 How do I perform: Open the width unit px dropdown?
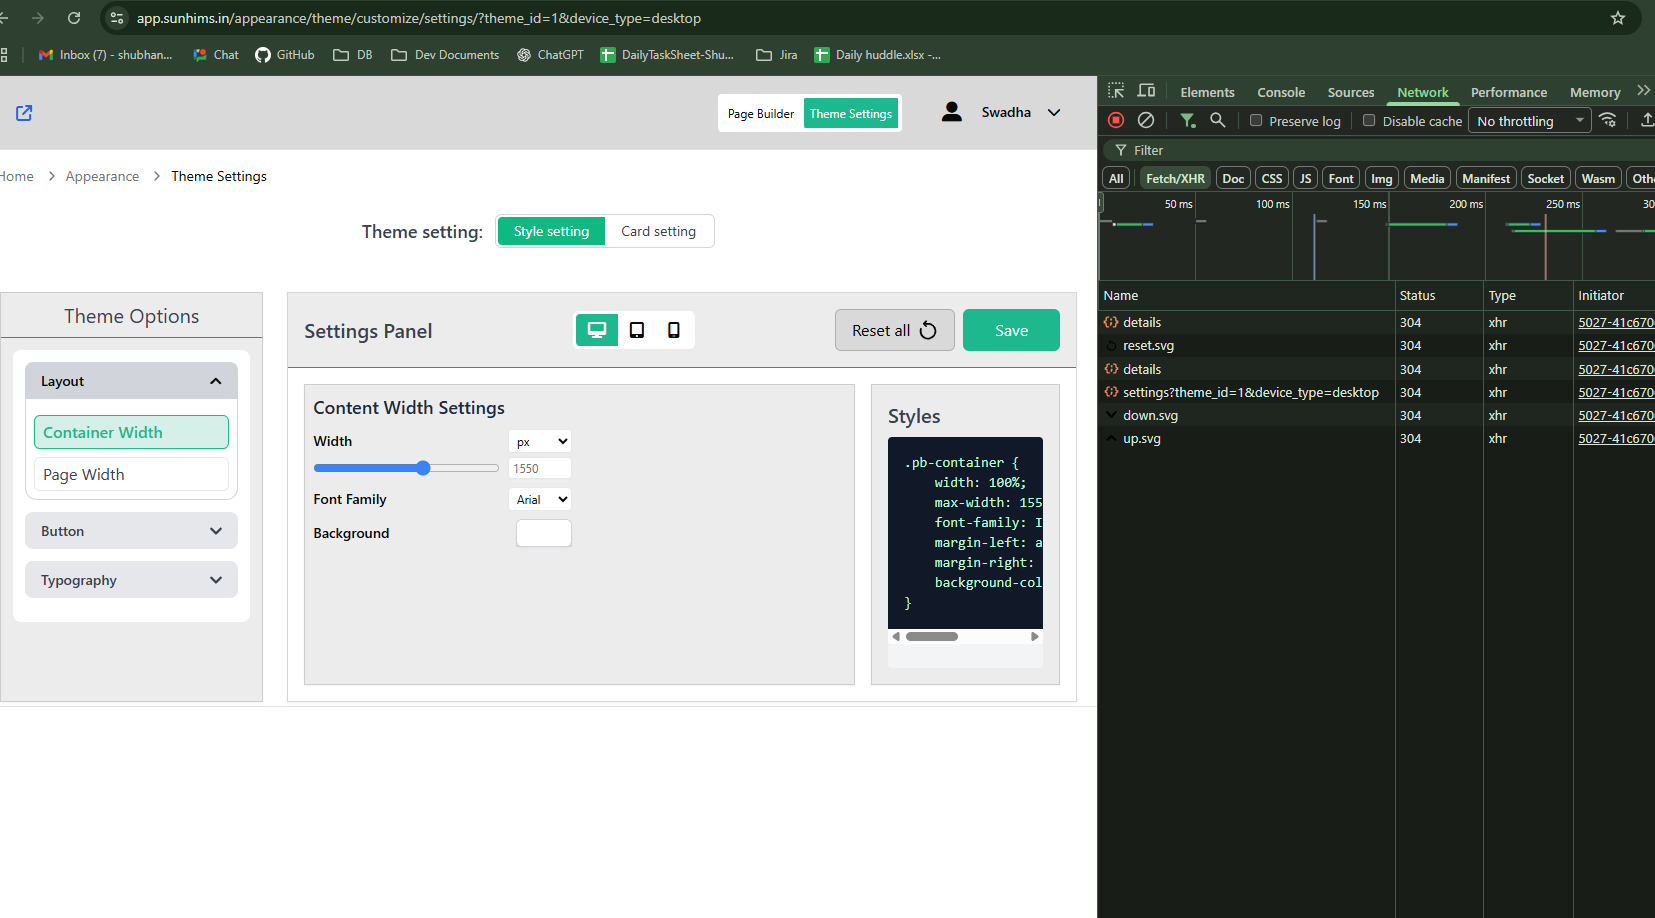pos(541,441)
